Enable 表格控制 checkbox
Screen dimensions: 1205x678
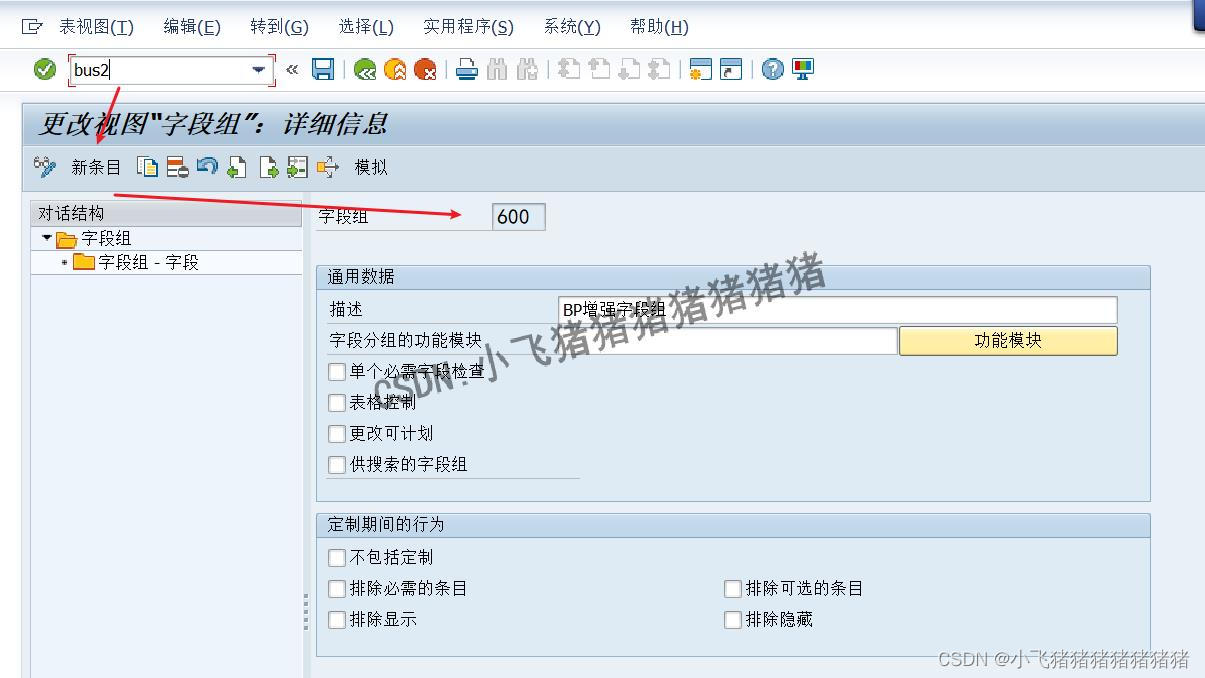click(337, 403)
